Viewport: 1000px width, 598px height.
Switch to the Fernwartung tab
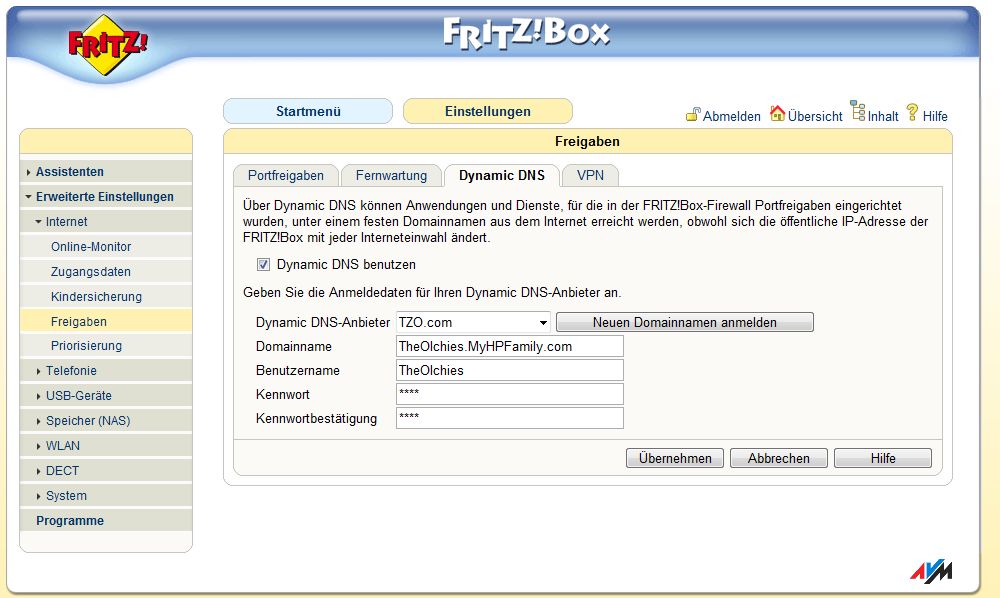click(x=391, y=175)
